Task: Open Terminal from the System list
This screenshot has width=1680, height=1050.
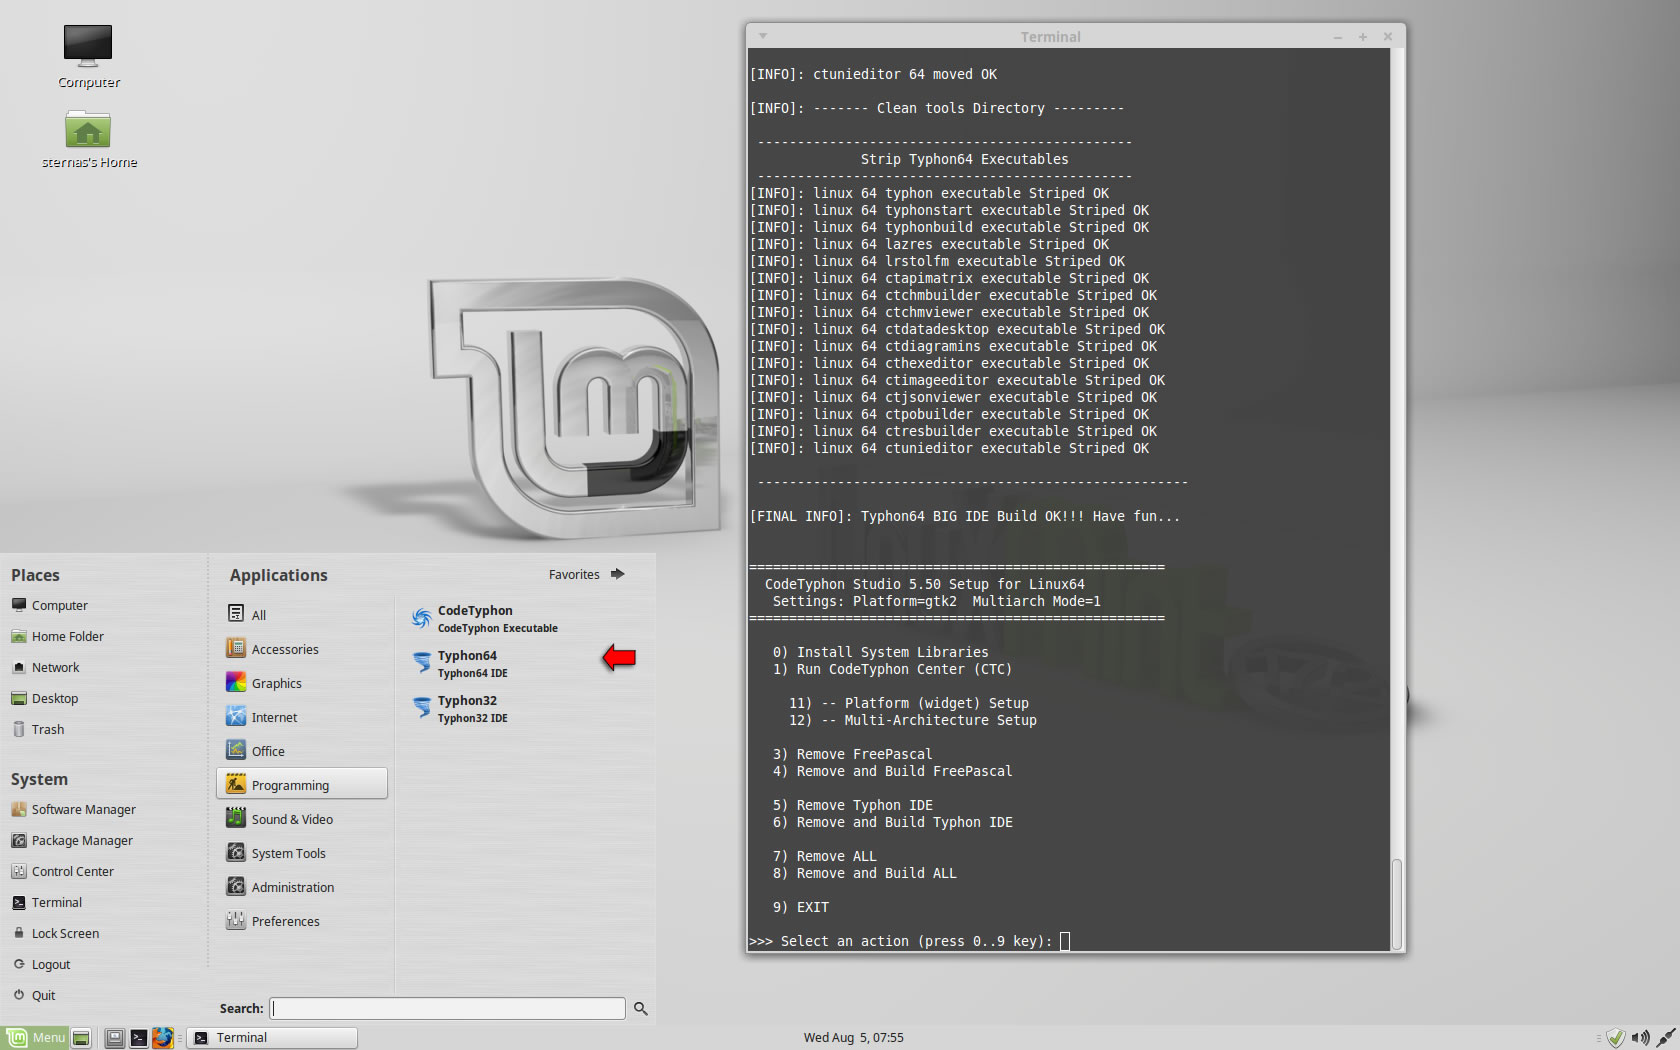Action: coord(47,902)
